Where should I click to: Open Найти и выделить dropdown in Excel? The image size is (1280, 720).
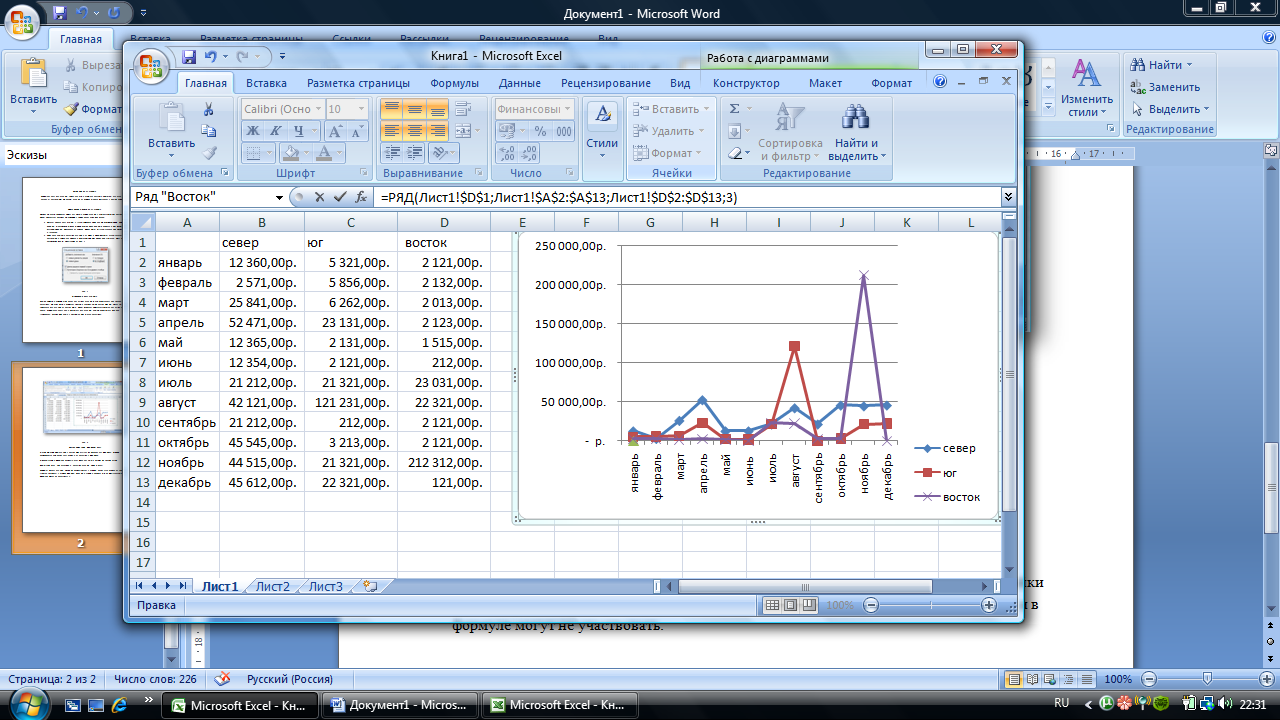pyautogui.click(x=857, y=132)
